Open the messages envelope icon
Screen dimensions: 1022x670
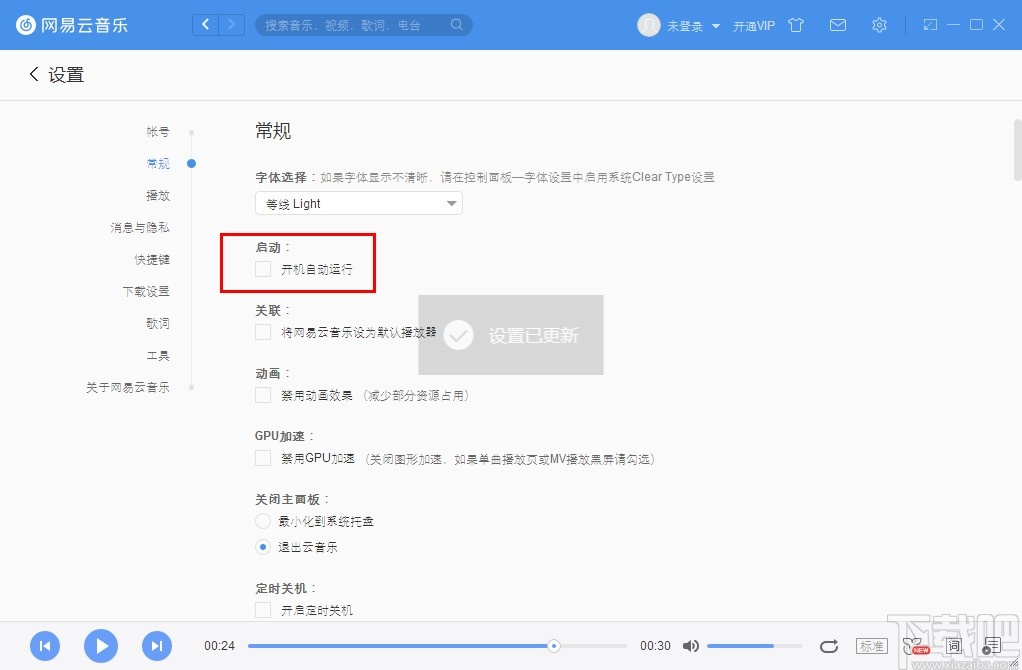838,25
